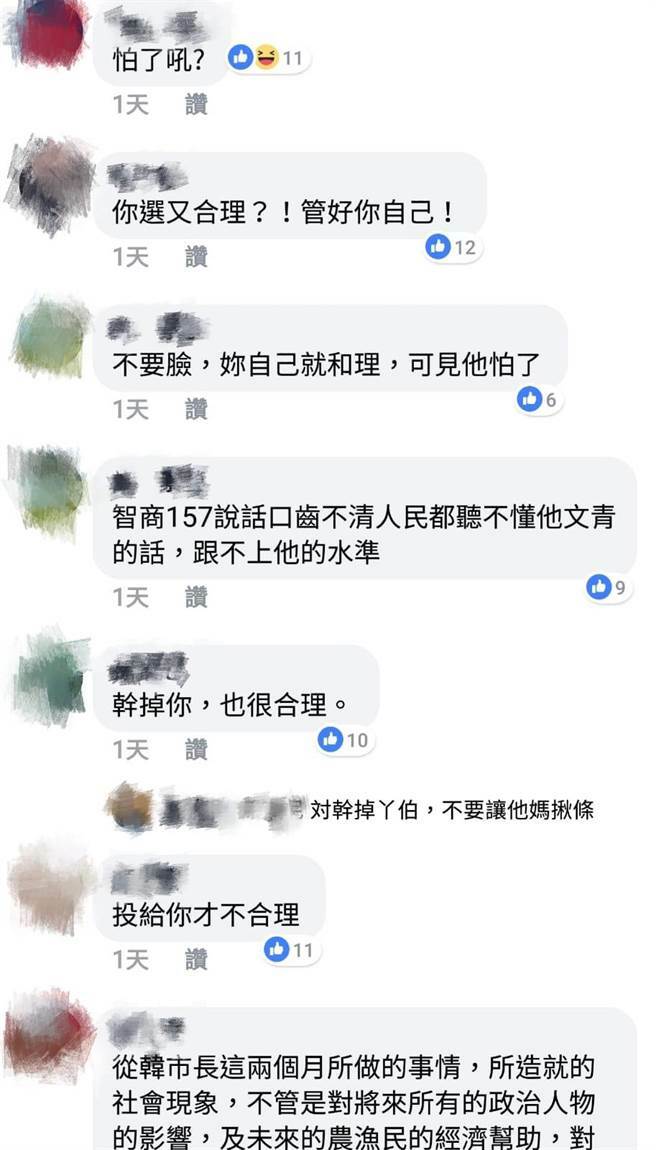The image size is (656, 1150).
Task: Like the comment 你選又合理？！管好你自己！
Action: (x=196, y=257)
